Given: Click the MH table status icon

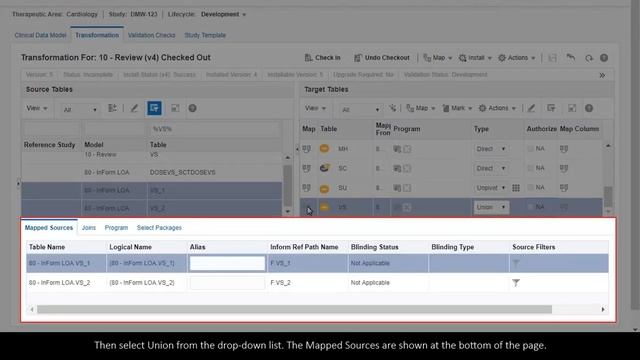Looking at the screenshot, I should (324, 149).
